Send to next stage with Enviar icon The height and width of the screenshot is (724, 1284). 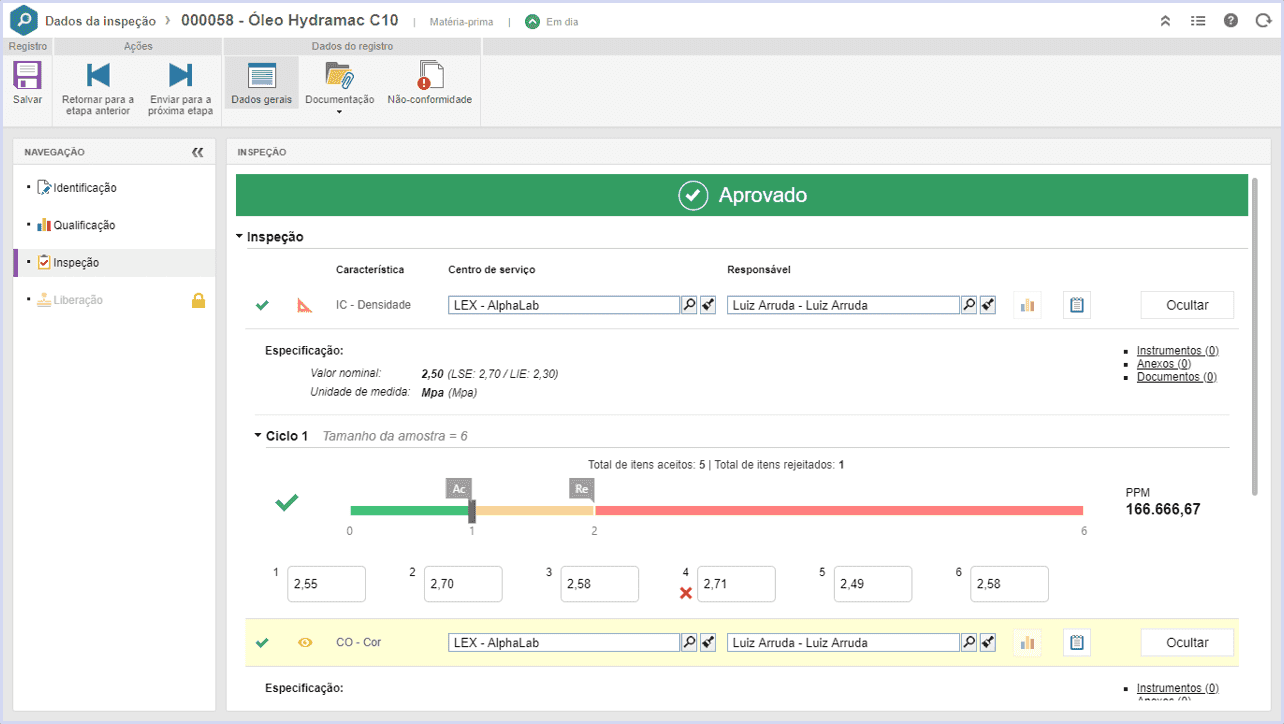click(x=180, y=75)
